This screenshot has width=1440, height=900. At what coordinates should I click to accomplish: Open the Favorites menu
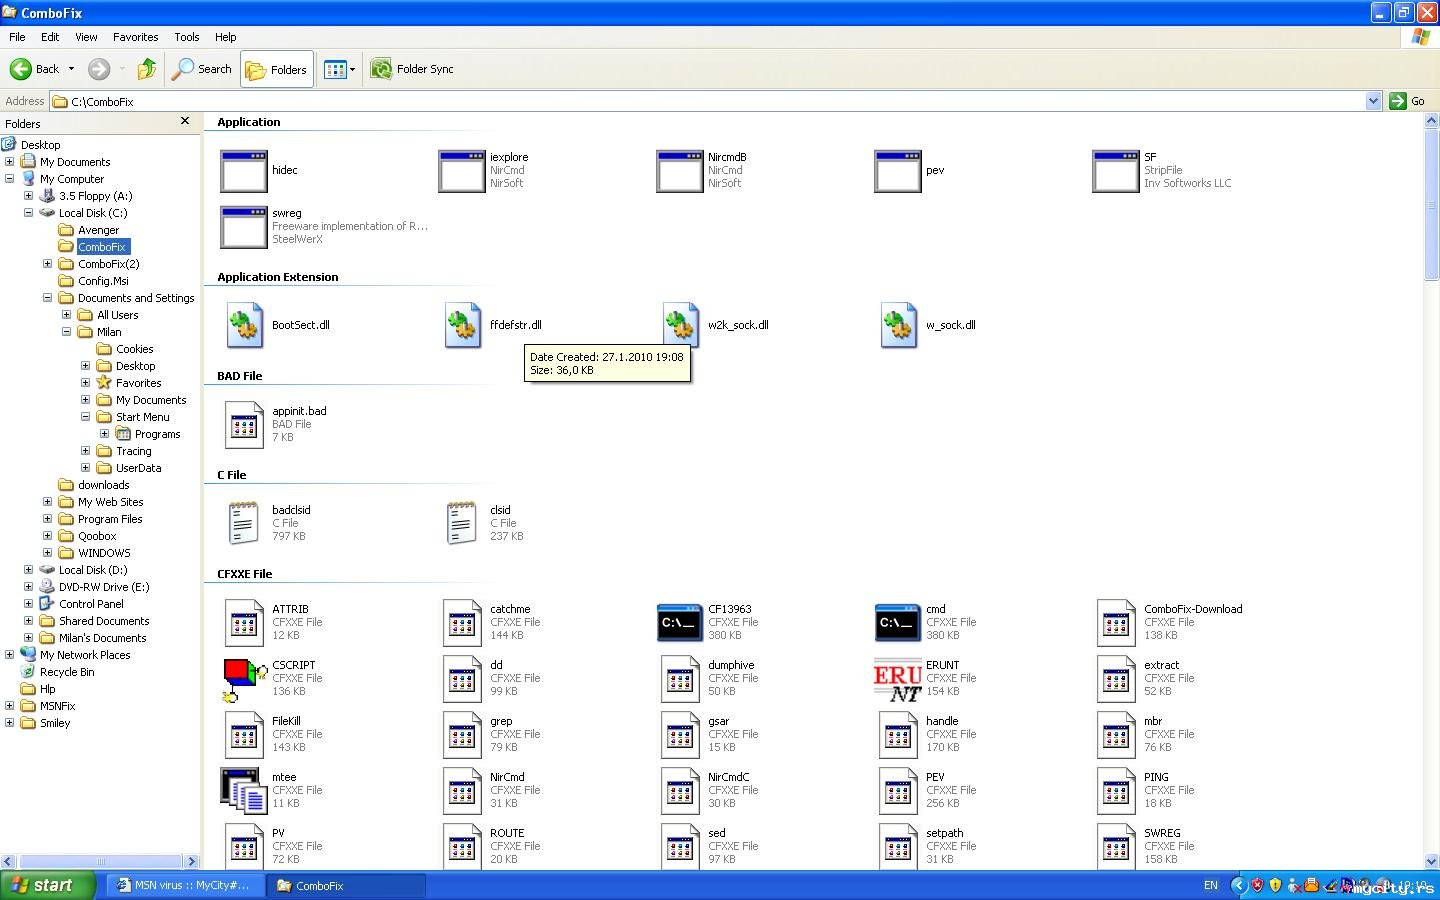[136, 37]
